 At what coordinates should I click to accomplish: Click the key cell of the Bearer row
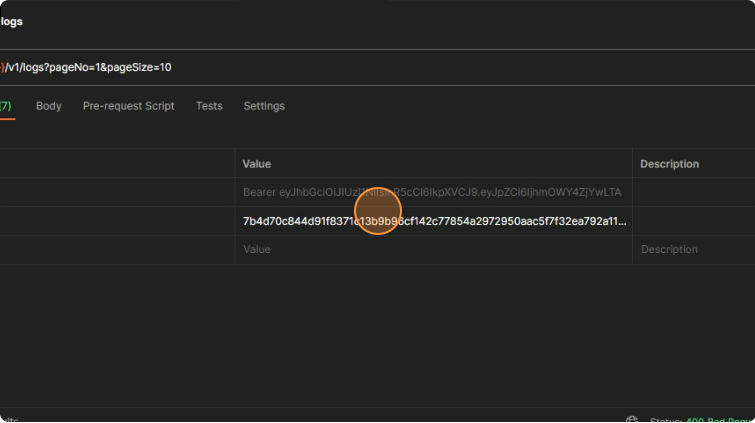[x=115, y=192]
